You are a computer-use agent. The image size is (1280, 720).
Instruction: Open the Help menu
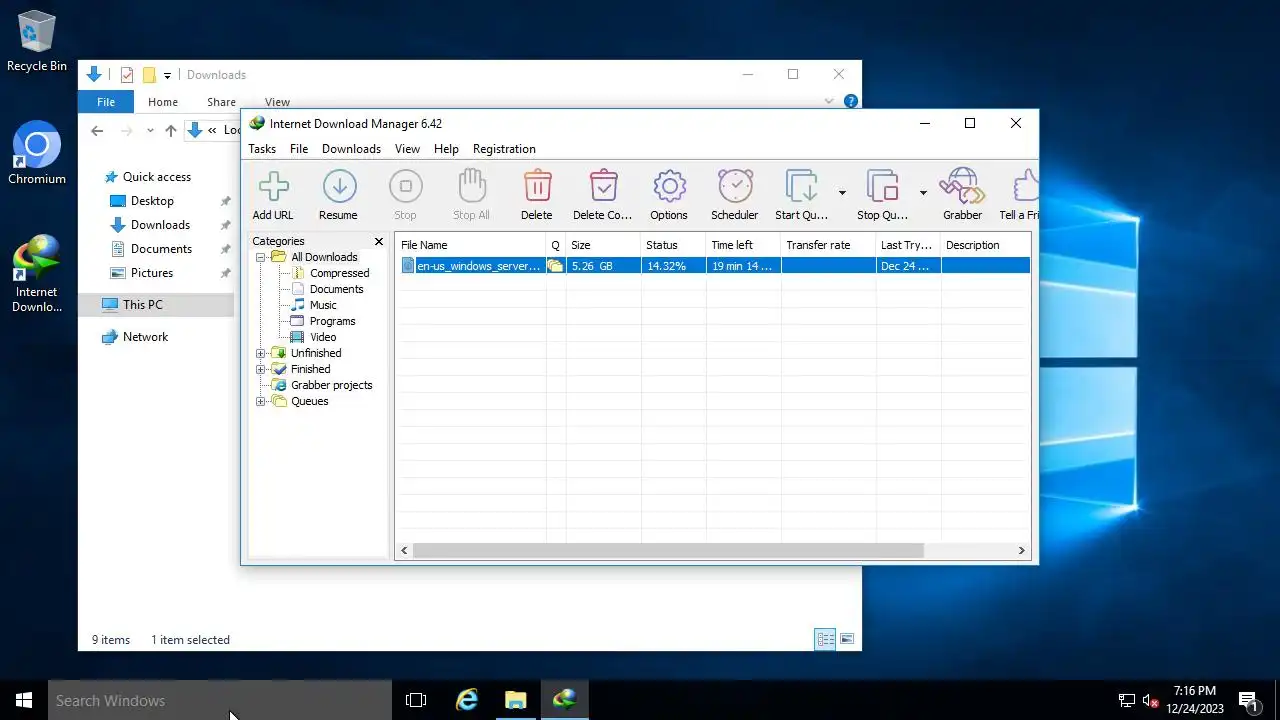(x=446, y=149)
